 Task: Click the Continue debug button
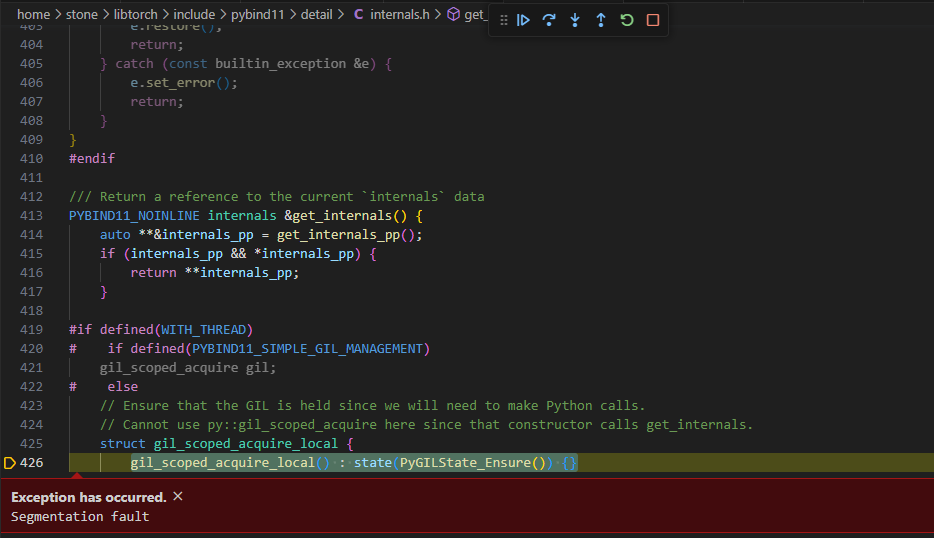pyautogui.click(x=523, y=20)
